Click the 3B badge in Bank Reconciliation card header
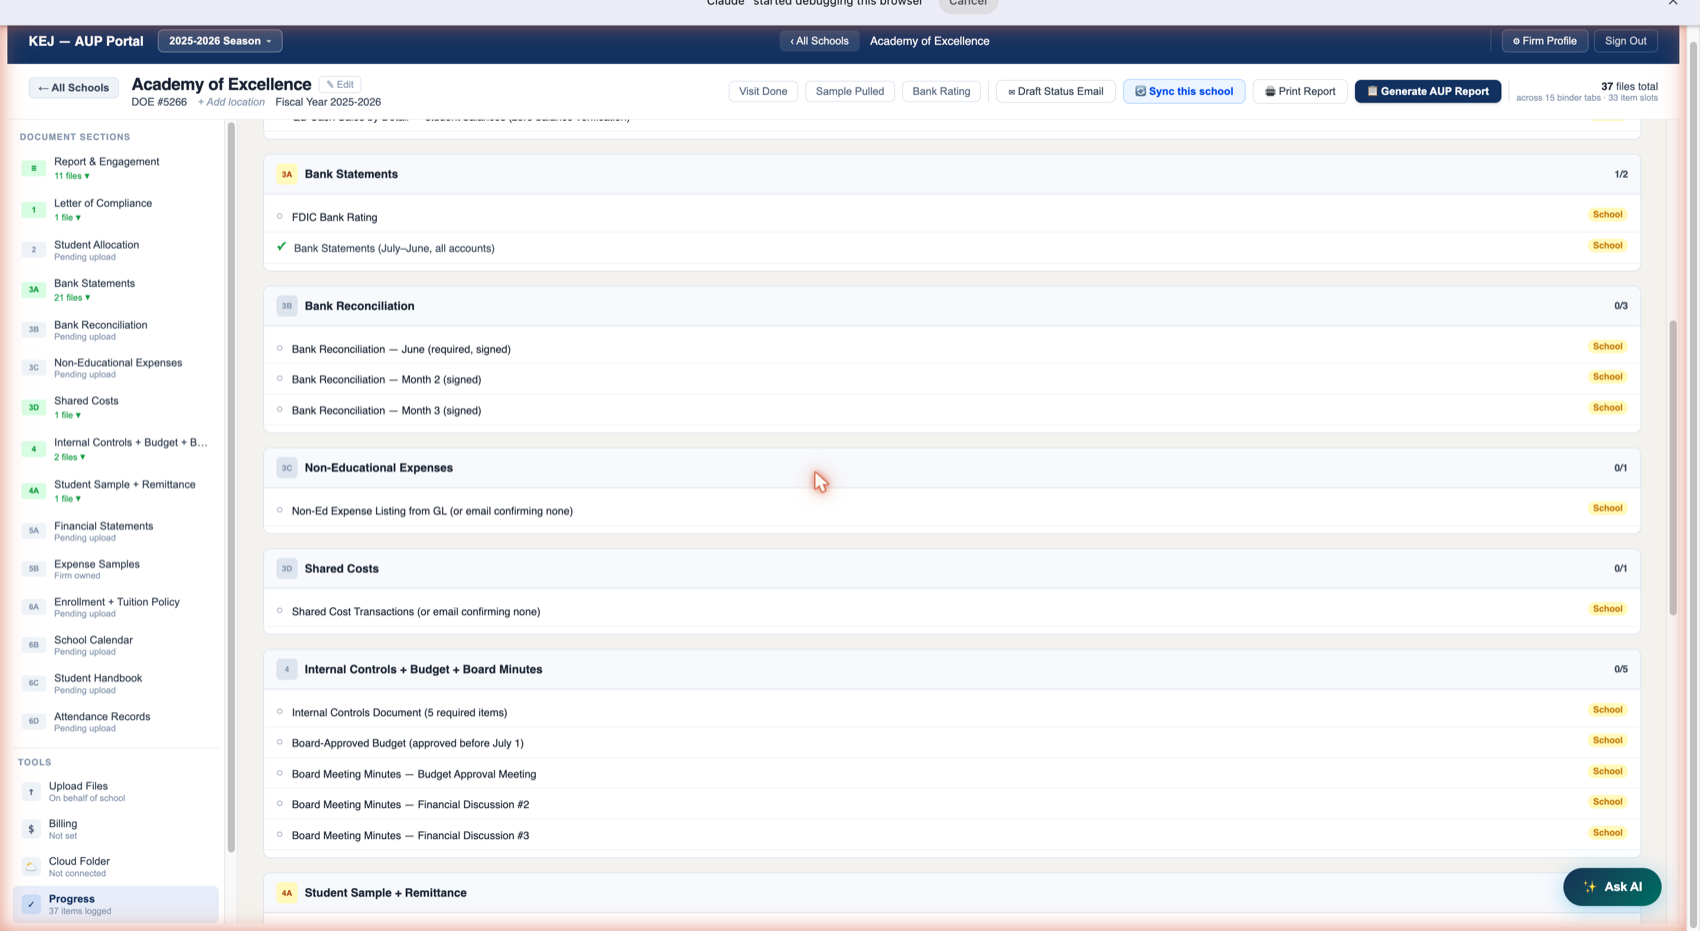 [x=287, y=306]
